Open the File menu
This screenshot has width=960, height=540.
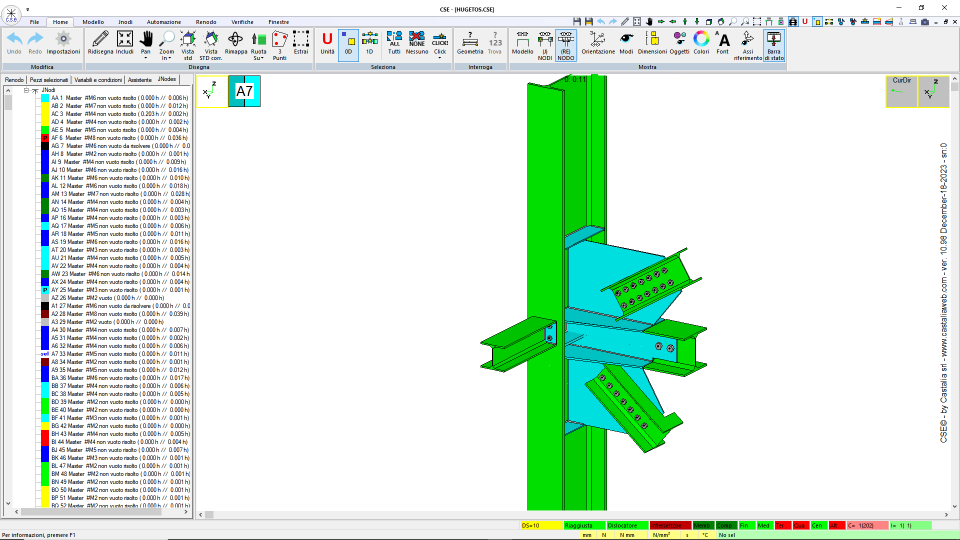[34, 22]
